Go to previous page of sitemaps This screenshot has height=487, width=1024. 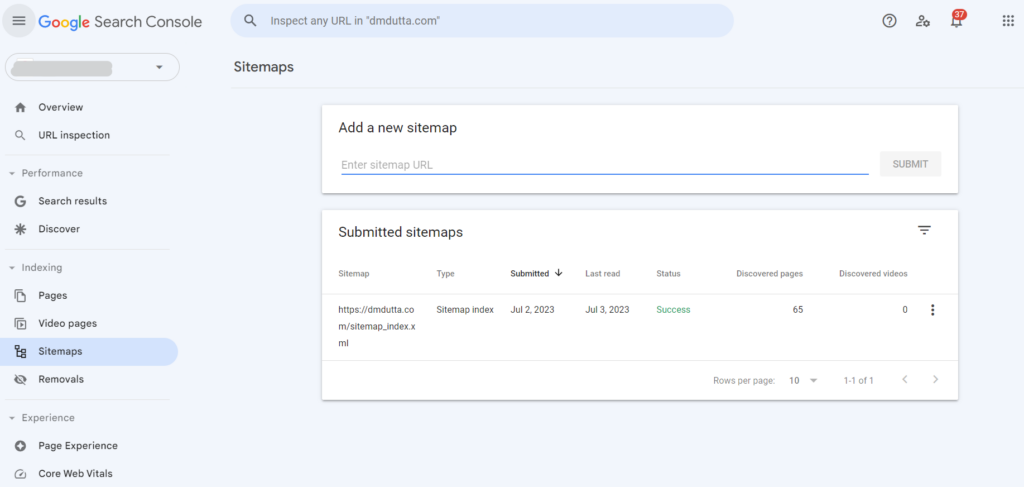[904, 380]
